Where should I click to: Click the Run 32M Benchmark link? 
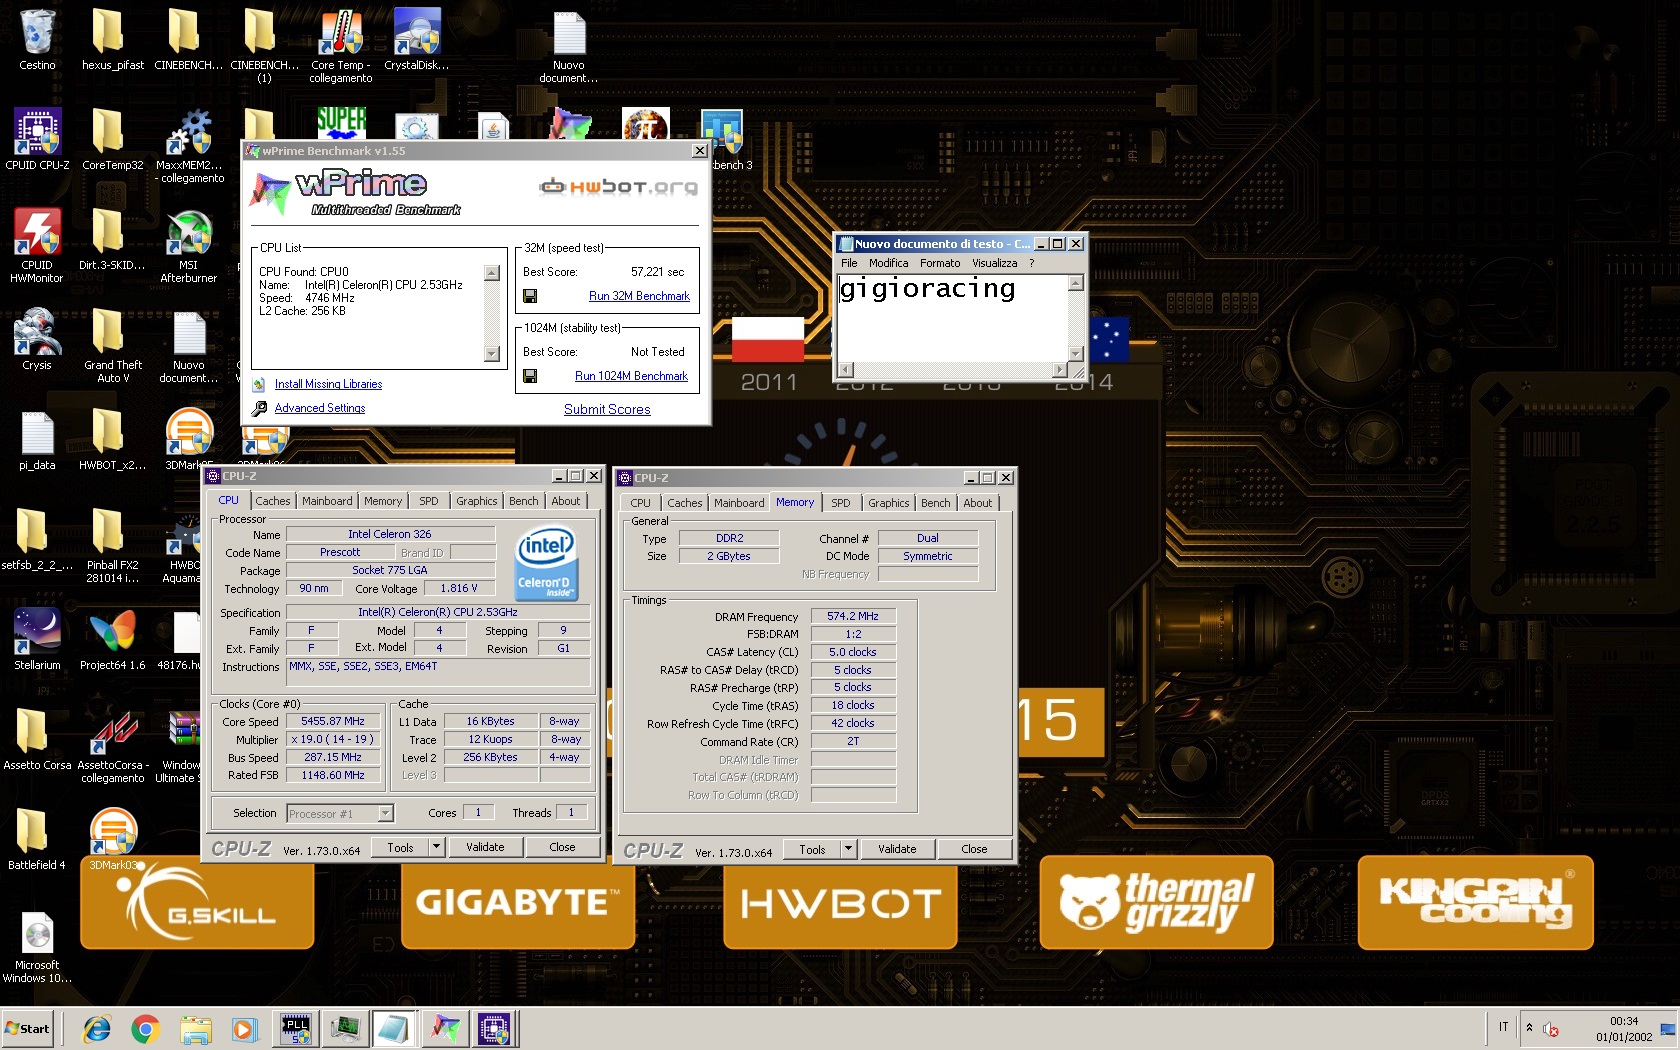[639, 296]
